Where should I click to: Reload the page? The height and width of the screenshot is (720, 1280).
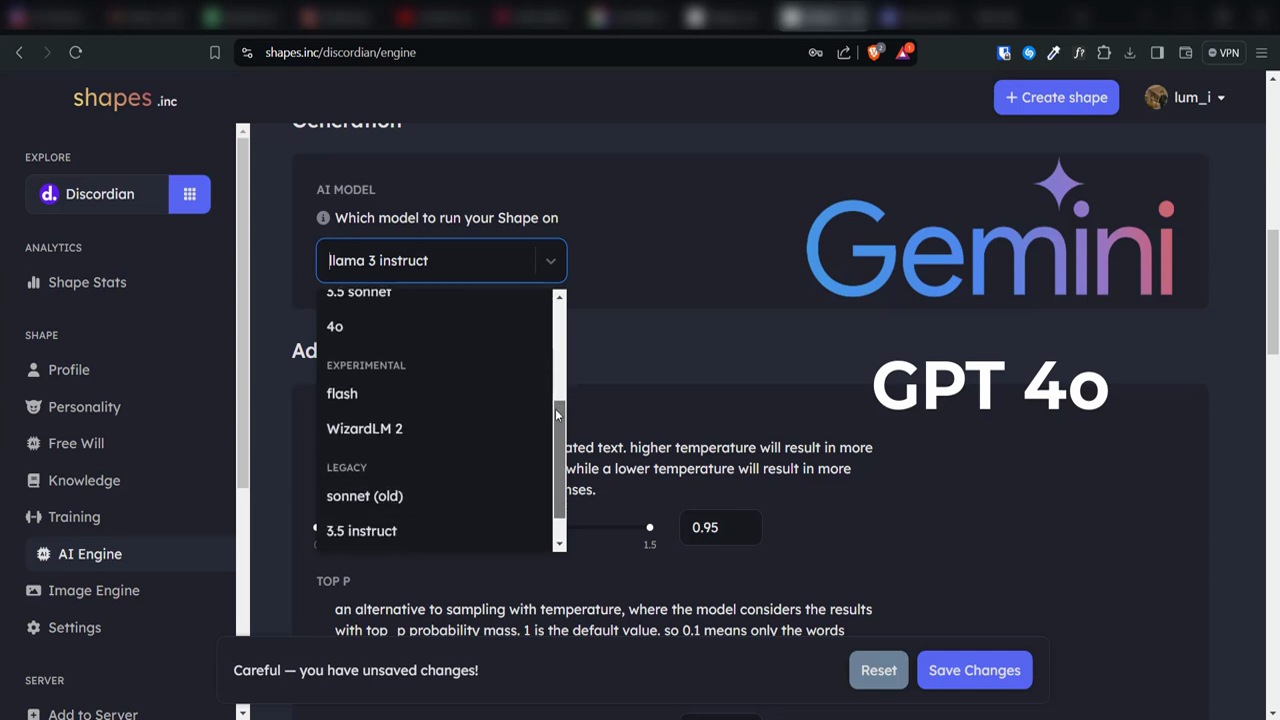(75, 53)
